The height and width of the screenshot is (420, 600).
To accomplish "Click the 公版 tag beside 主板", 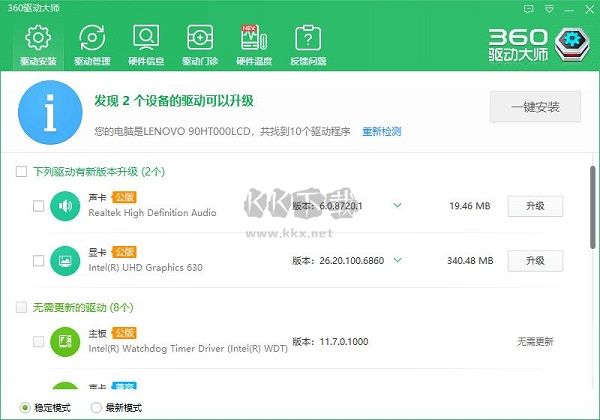I will 124,333.
